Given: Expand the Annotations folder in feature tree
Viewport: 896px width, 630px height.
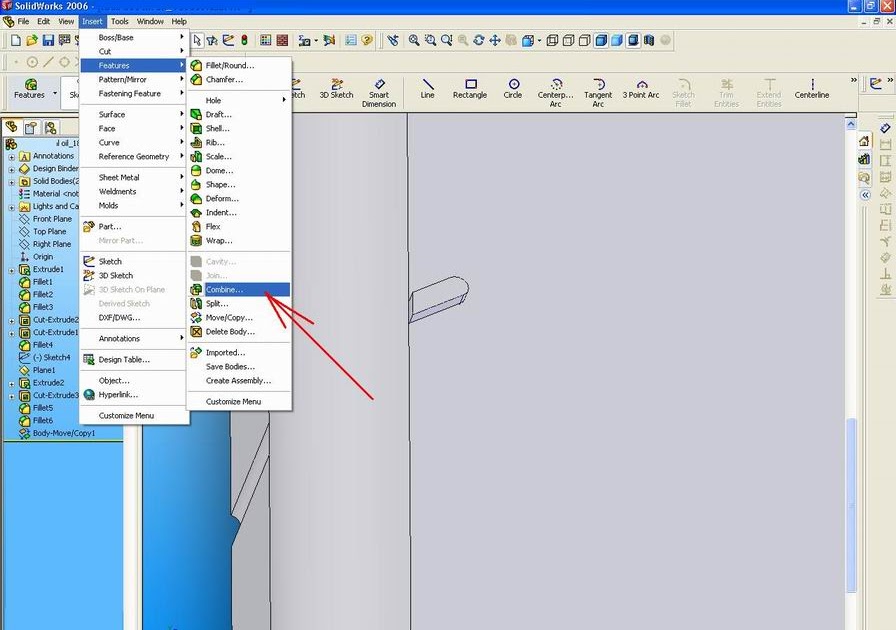Looking at the screenshot, I should tap(10, 156).
